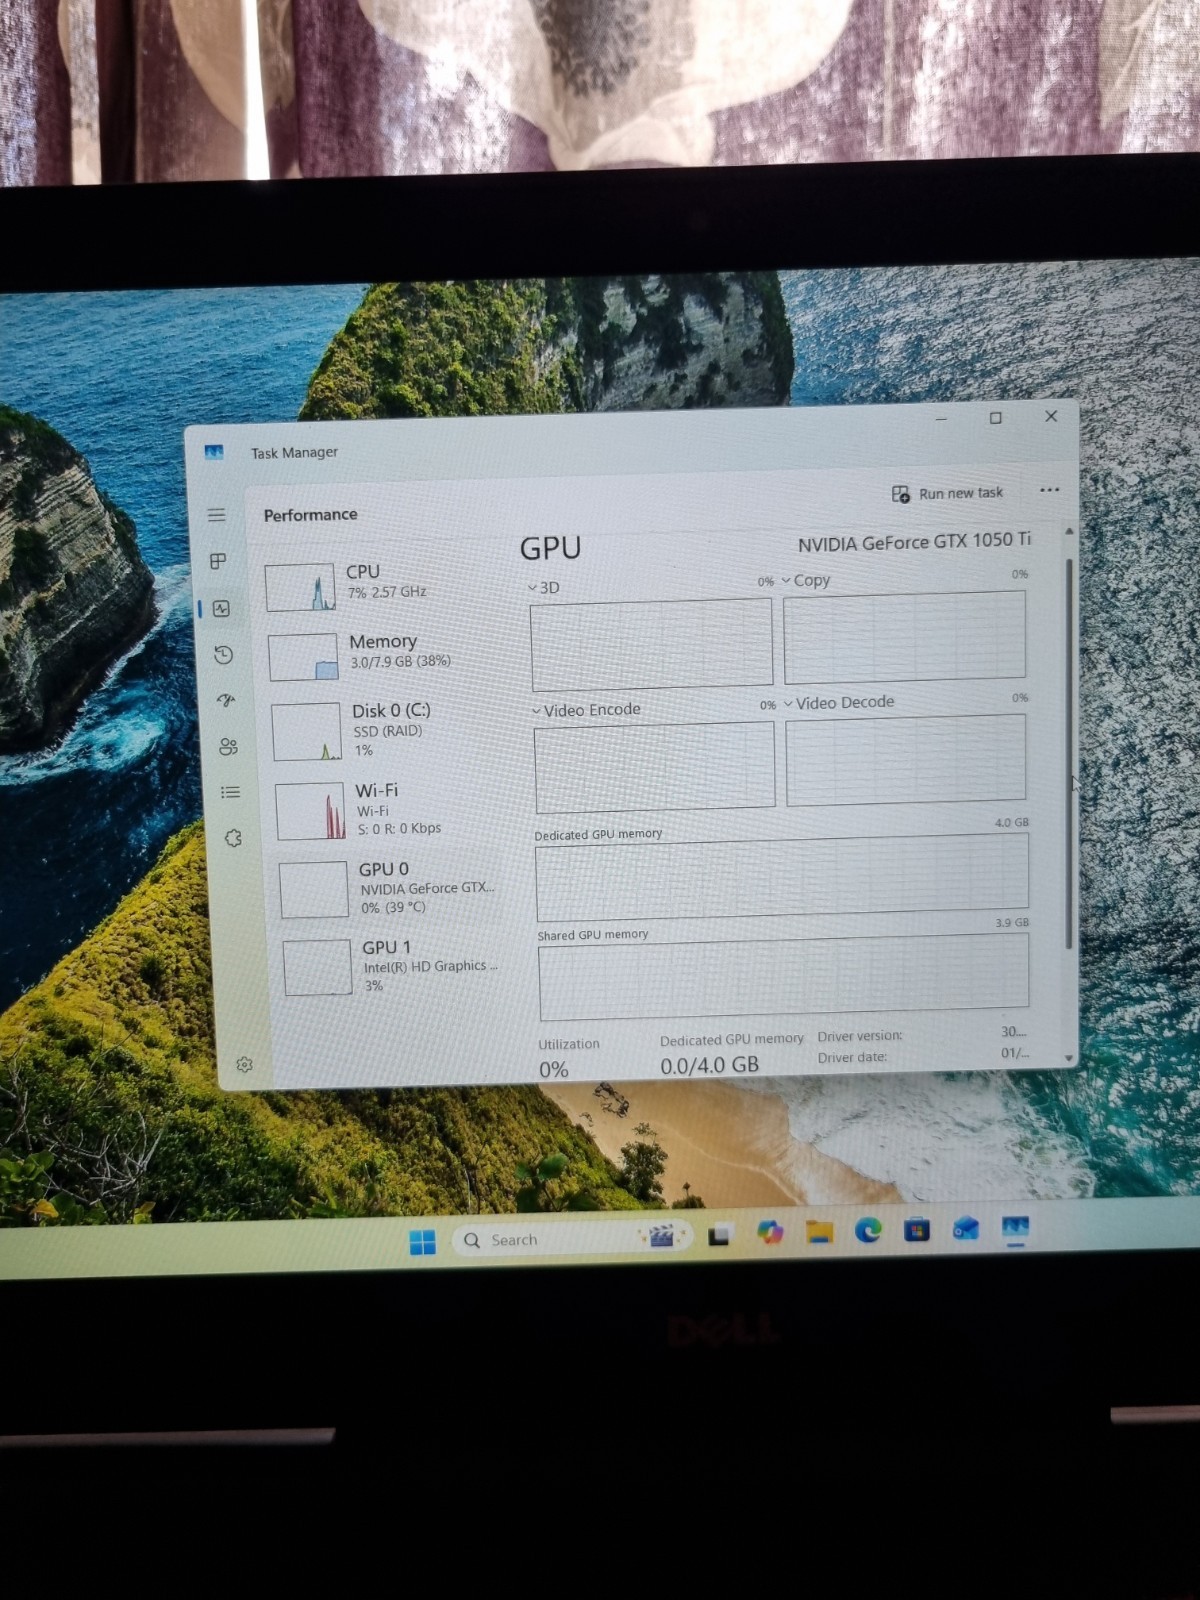Open the Details page icon
The width and height of the screenshot is (1200, 1600).
tap(230, 792)
